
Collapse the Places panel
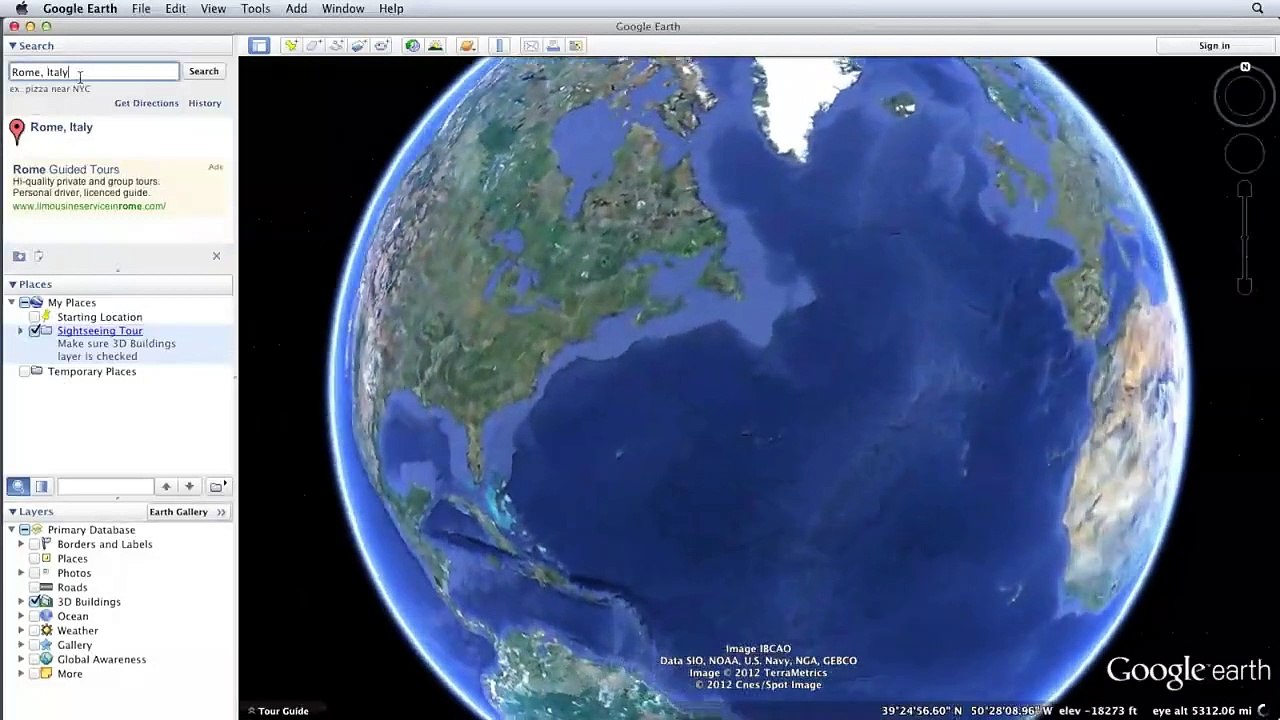(x=12, y=285)
